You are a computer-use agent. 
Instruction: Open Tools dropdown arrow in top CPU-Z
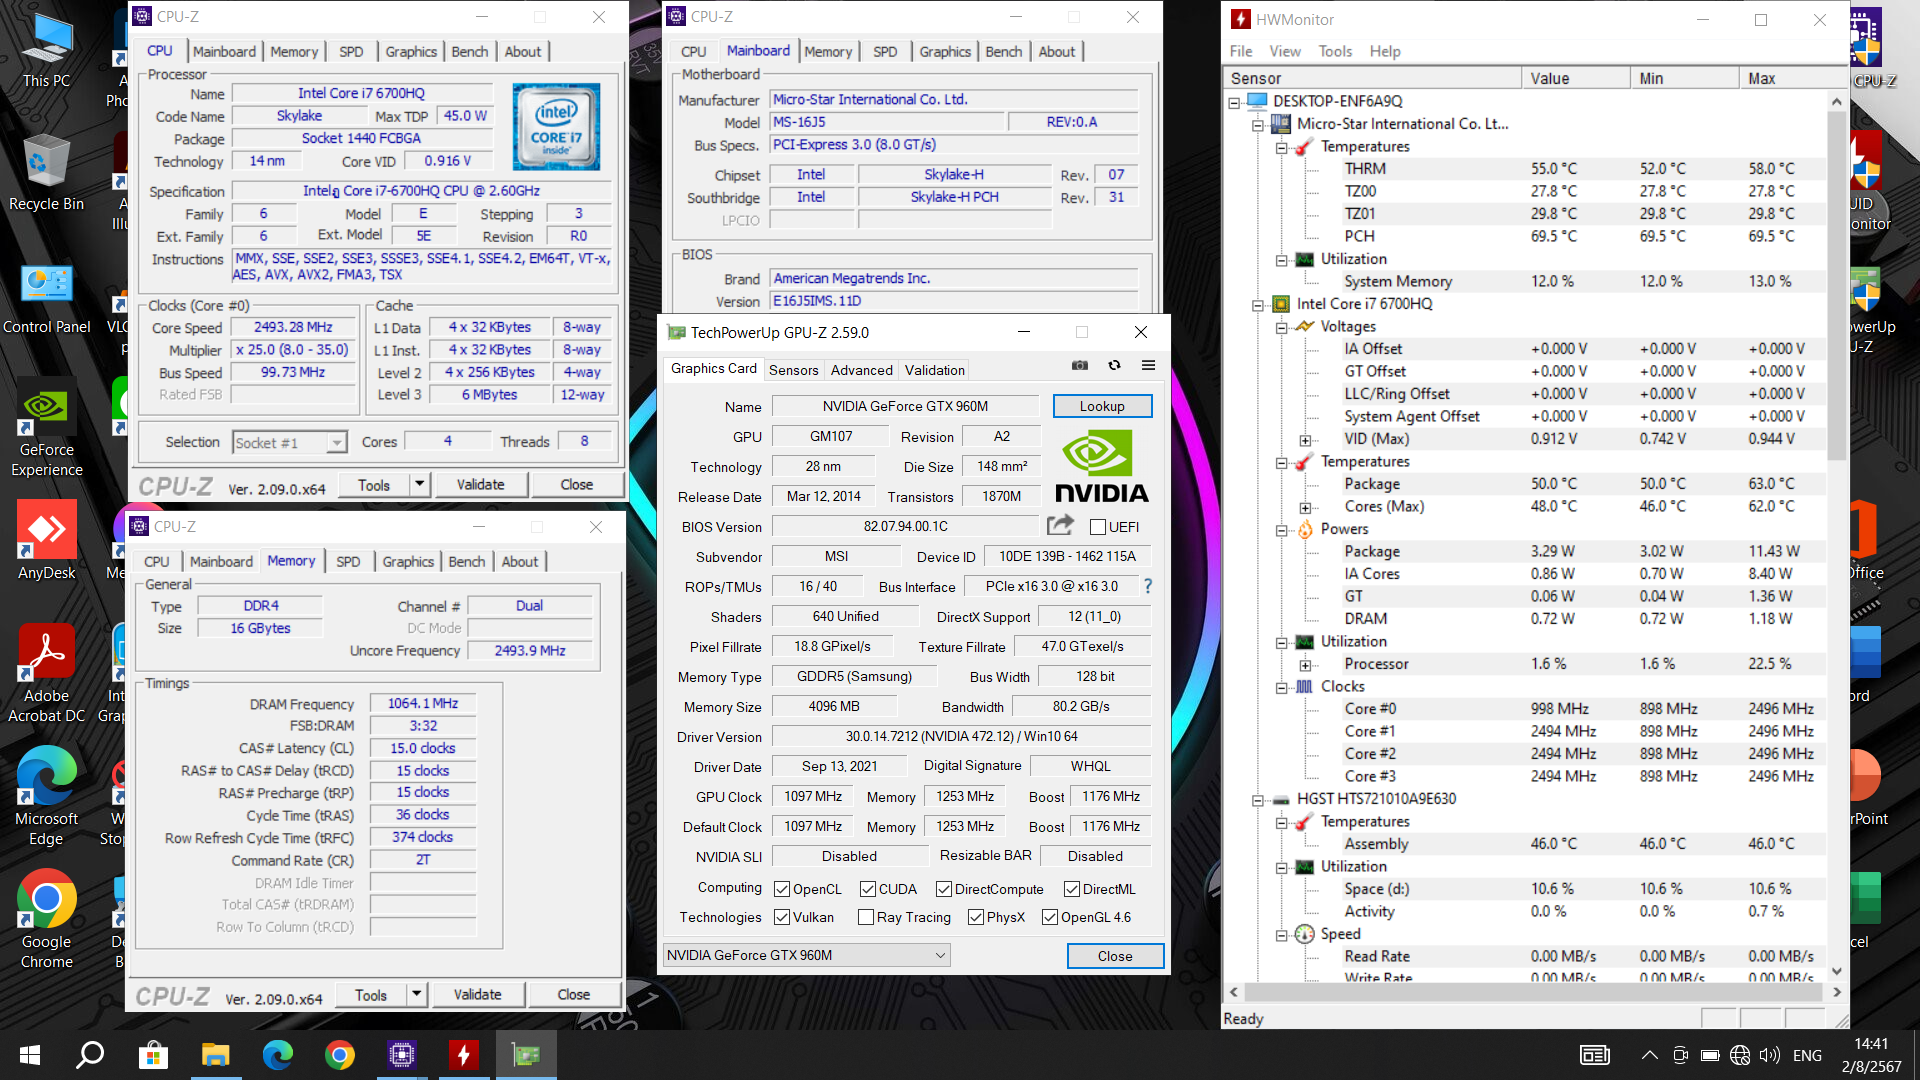(419, 485)
